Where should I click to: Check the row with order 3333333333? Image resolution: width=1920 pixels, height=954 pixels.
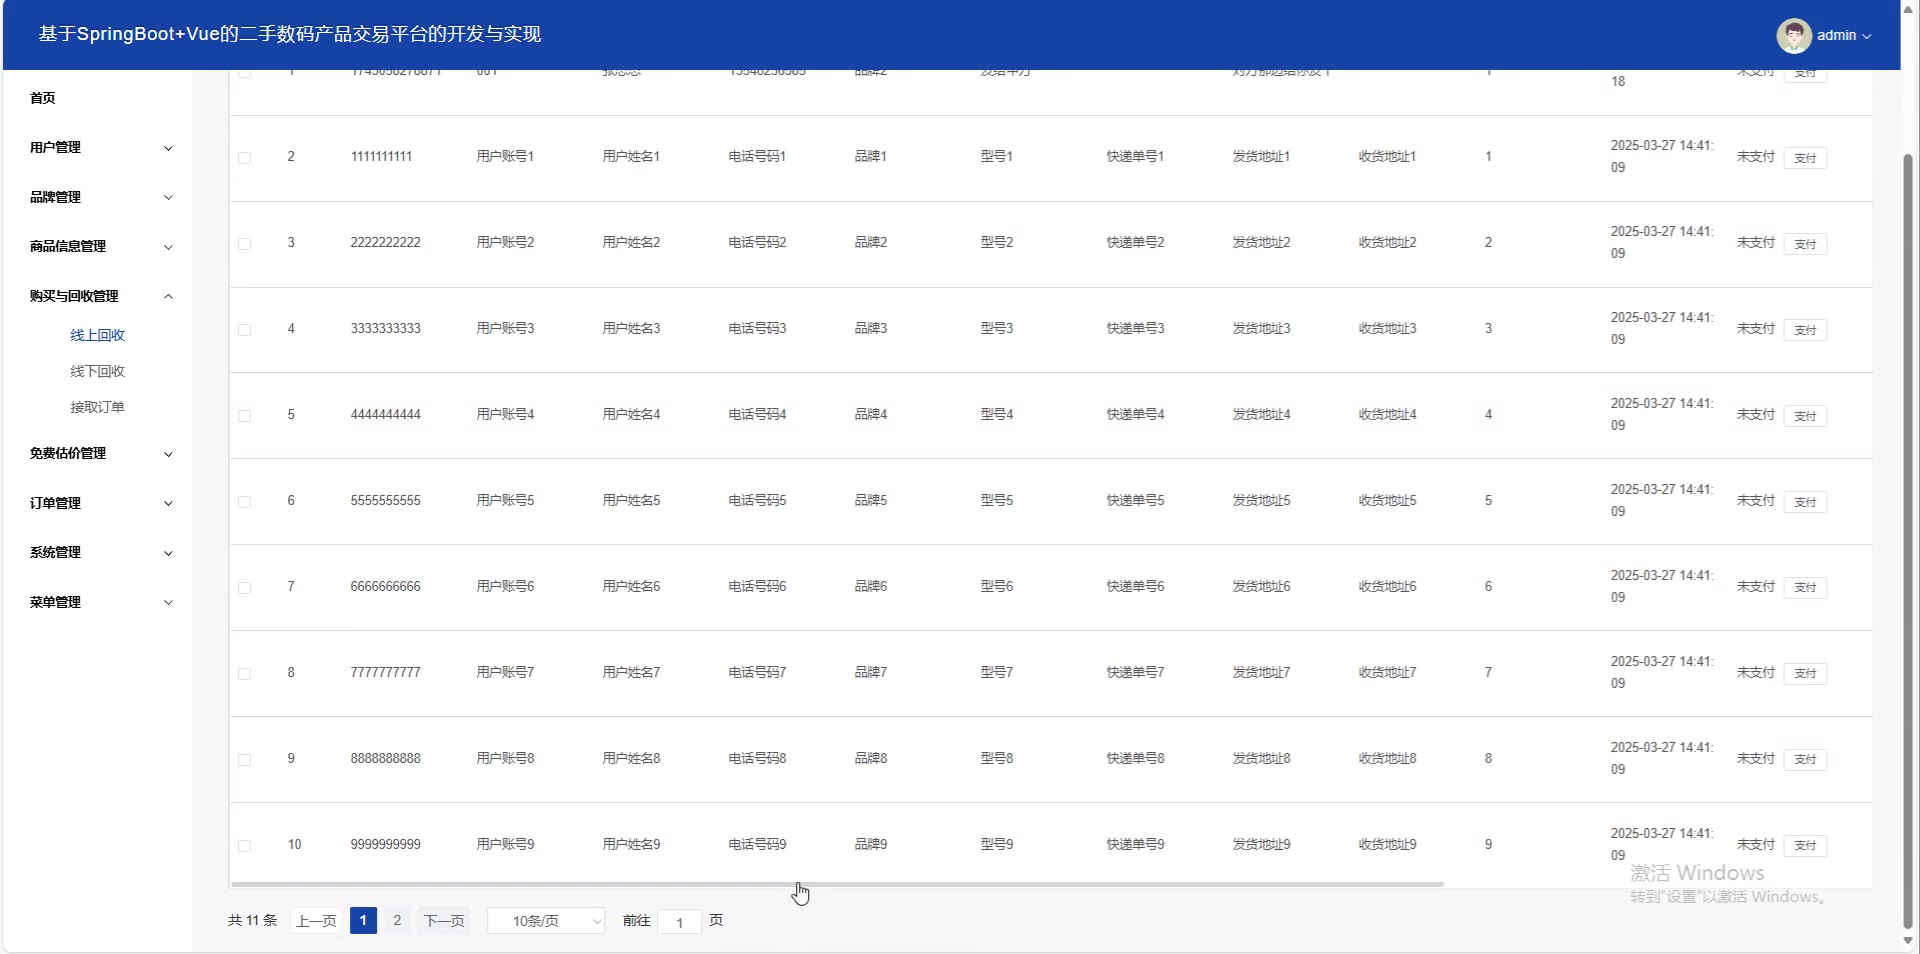(x=245, y=330)
